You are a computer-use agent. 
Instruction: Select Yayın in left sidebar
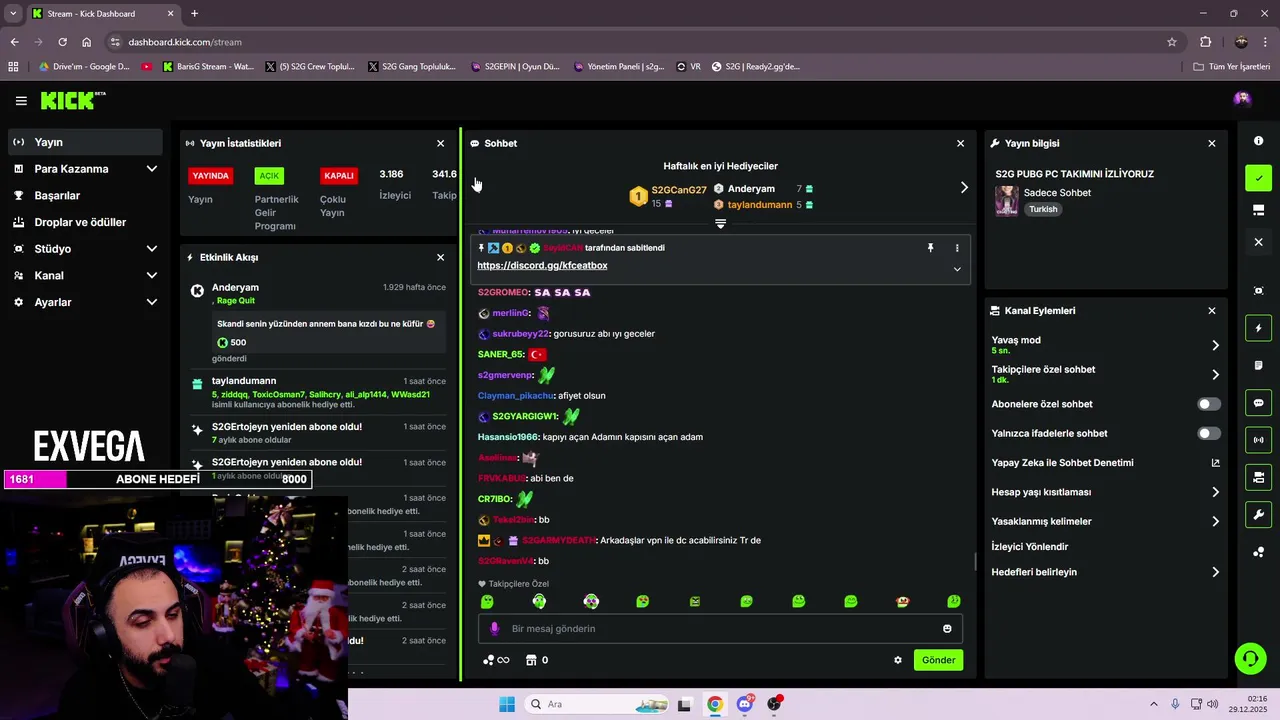point(85,142)
